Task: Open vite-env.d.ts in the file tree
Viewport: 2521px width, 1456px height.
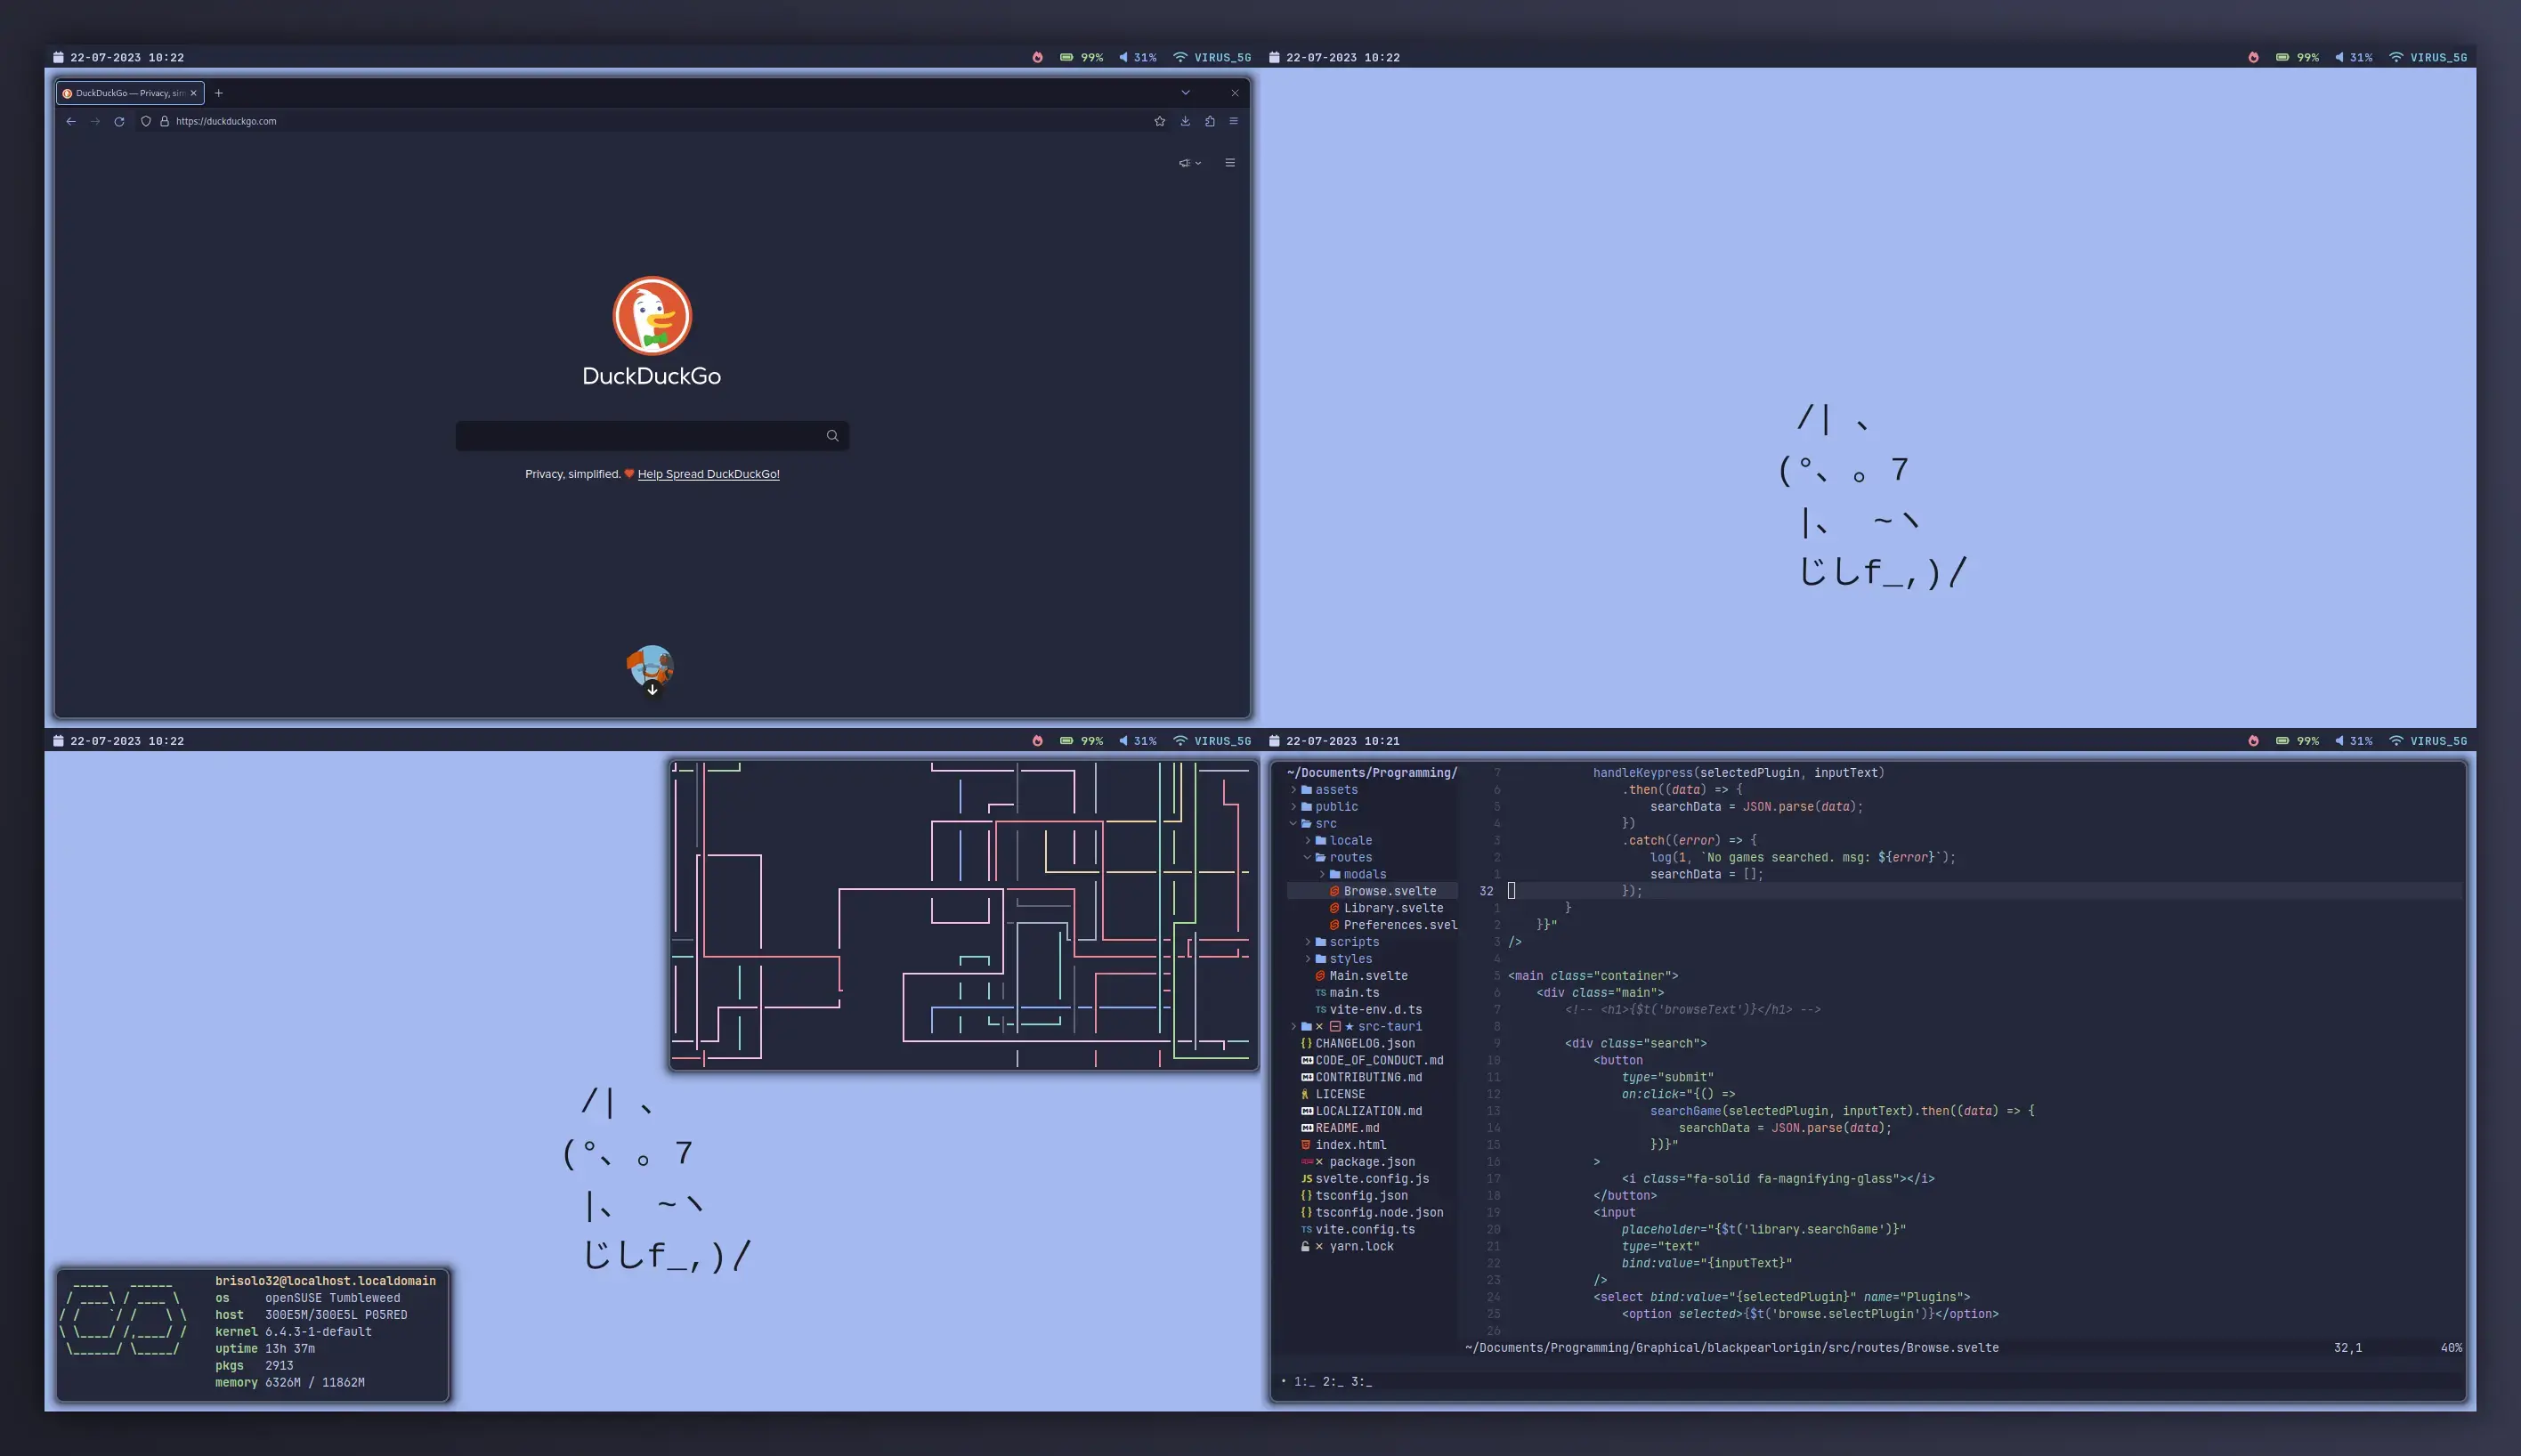Action: (x=1376, y=1010)
